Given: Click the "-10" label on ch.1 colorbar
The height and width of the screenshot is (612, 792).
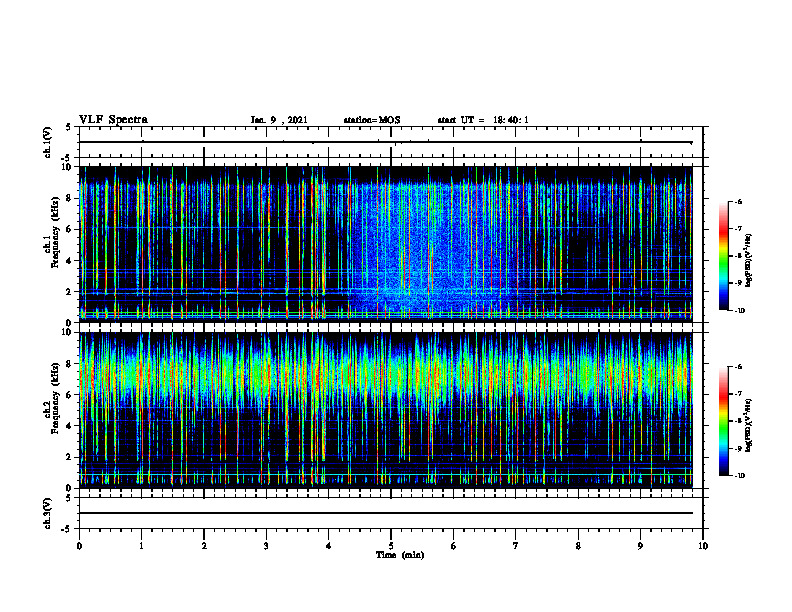Looking at the screenshot, I should tap(739, 311).
